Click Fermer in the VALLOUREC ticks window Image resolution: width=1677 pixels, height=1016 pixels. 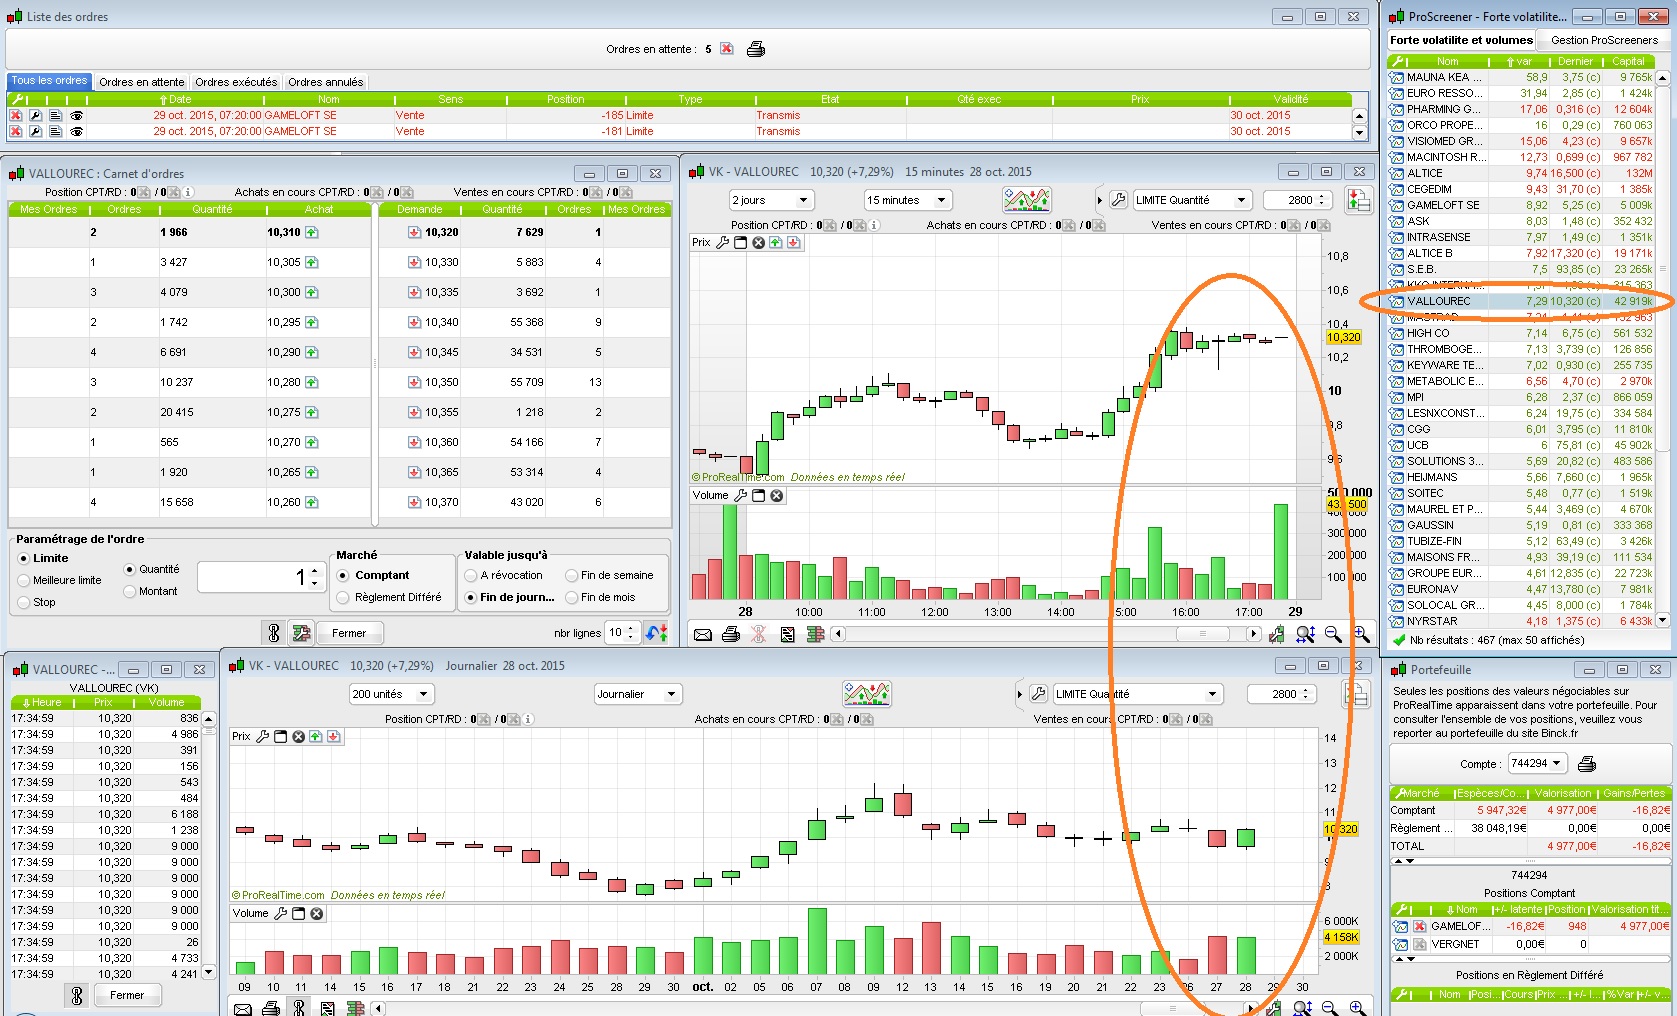tap(127, 996)
